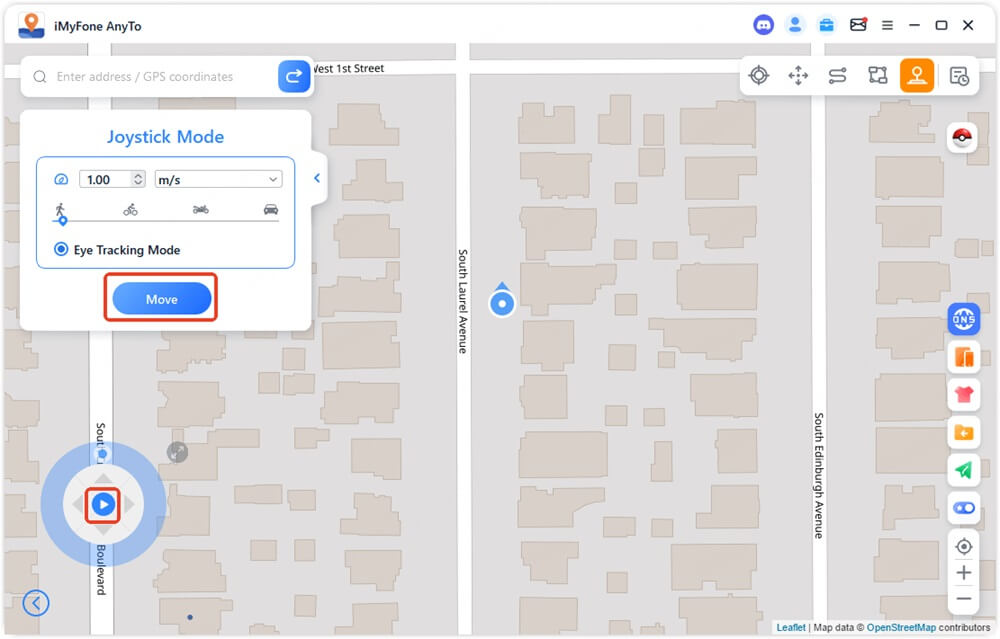
Task: Recenter map on current location
Action: [x=964, y=547]
